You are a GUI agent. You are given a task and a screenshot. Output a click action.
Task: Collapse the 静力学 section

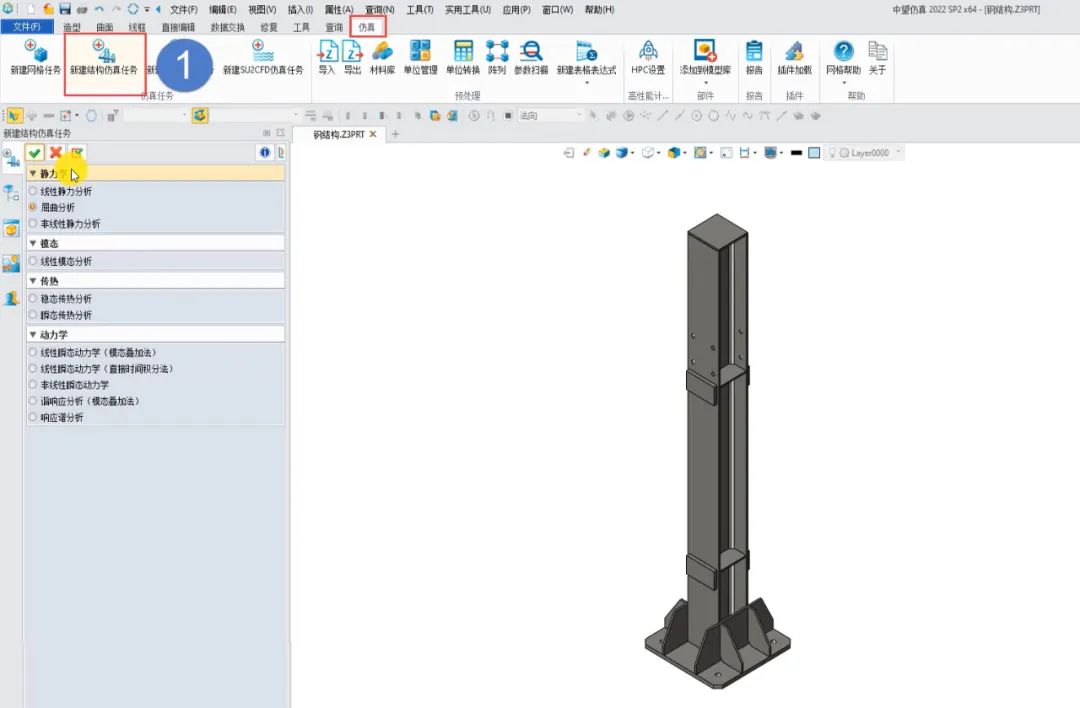pyautogui.click(x=33, y=174)
